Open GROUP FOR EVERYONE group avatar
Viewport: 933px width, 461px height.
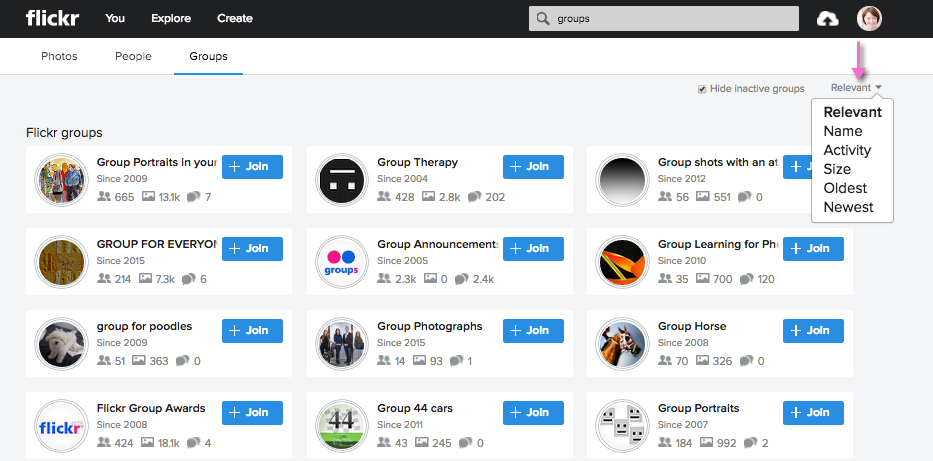pos(61,262)
